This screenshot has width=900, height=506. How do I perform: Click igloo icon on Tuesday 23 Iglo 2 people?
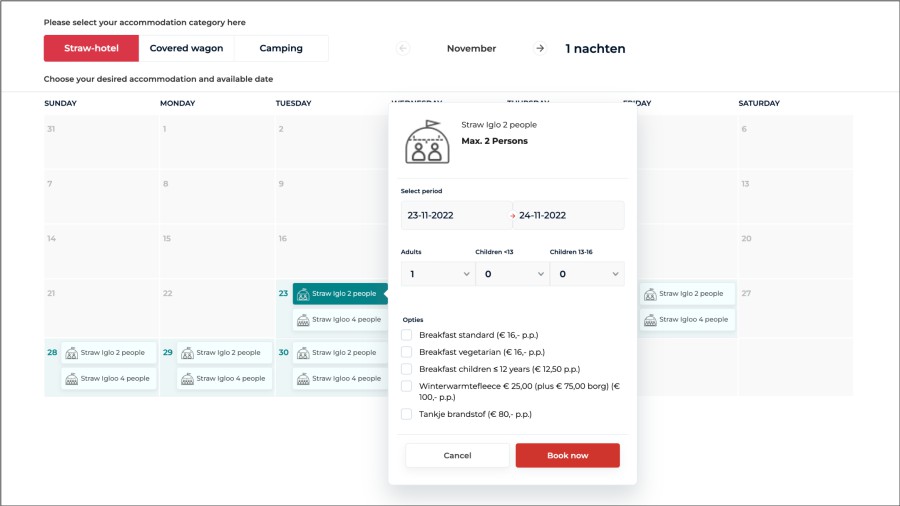303,294
